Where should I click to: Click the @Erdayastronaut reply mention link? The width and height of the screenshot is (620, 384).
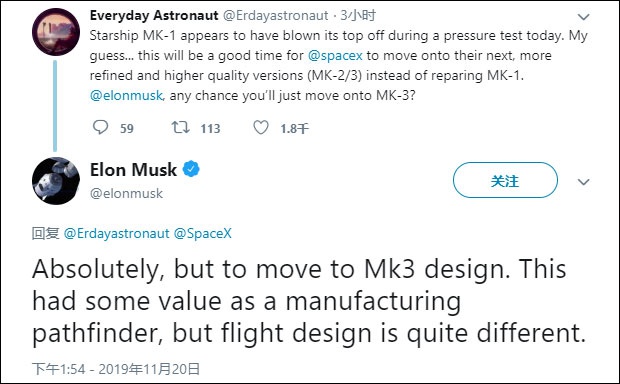[x=117, y=233]
